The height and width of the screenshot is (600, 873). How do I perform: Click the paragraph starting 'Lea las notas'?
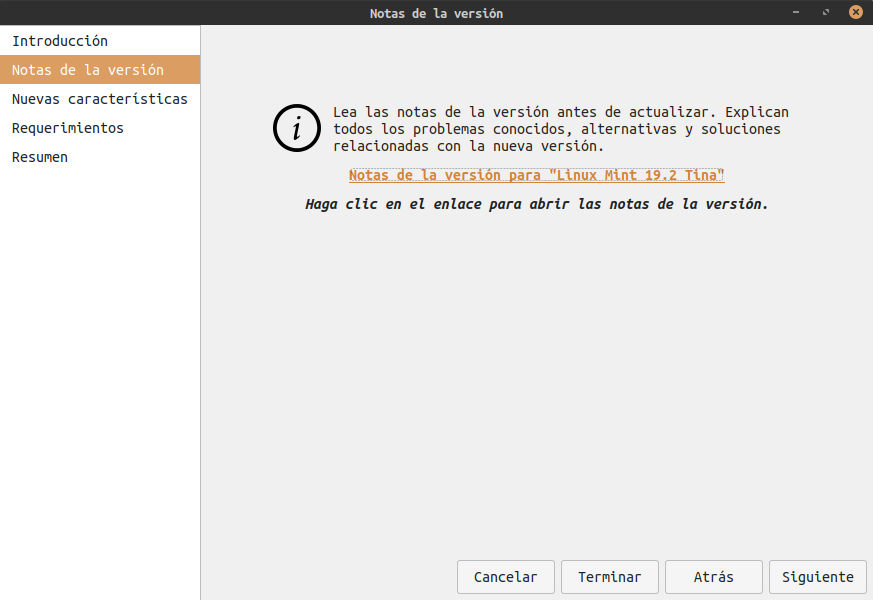[x=561, y=129]
